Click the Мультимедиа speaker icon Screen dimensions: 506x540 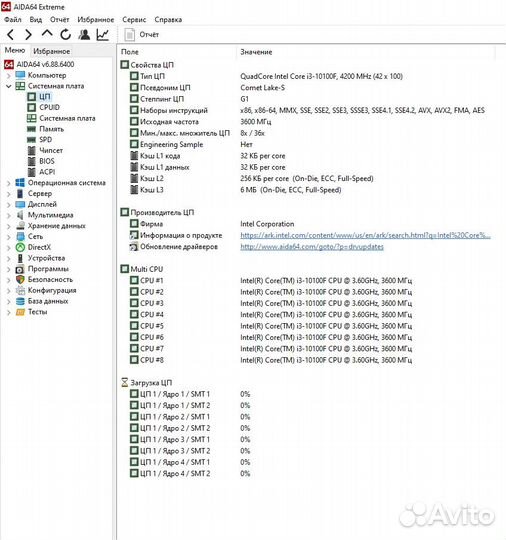pos(20,215)
